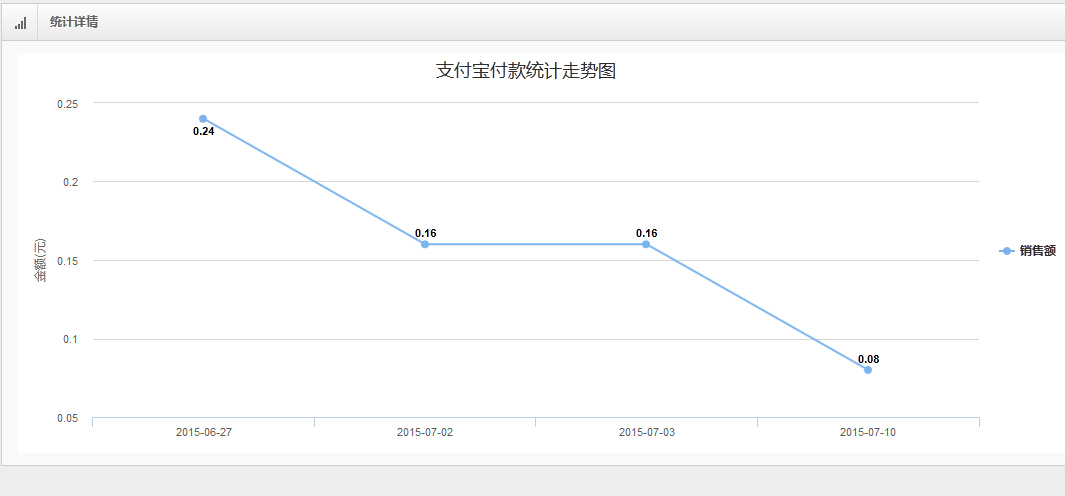Select the 2015-07-02 data point on the line
The width and height of the screenshot is (1065, 496).
[x=425, y=244]
